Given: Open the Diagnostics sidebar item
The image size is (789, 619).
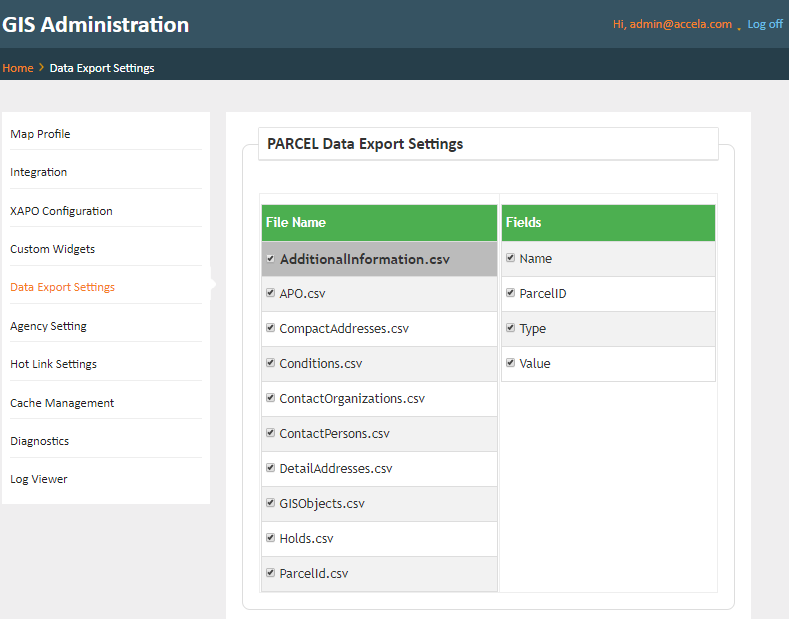Looking at the screenshot, I should click(39, 441).
